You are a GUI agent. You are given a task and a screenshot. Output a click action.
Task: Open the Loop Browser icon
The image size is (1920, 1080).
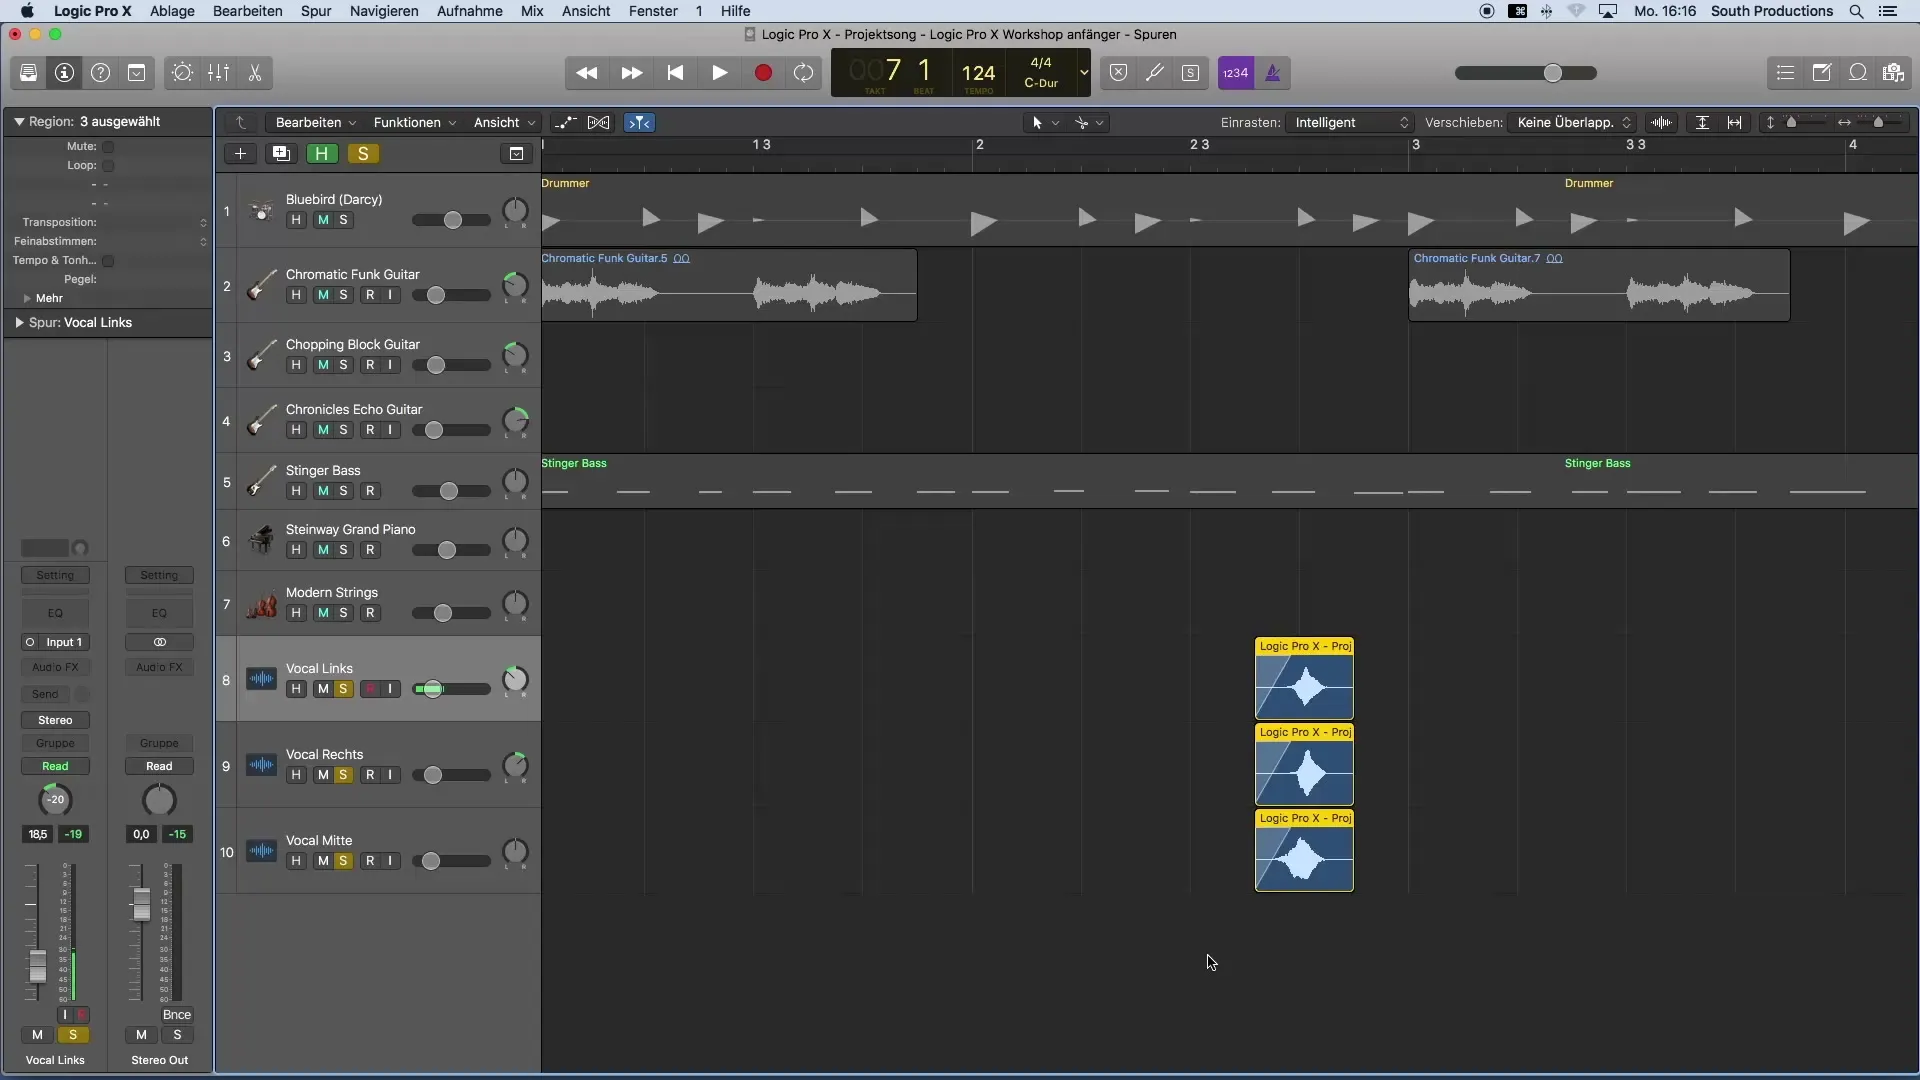1857,73
